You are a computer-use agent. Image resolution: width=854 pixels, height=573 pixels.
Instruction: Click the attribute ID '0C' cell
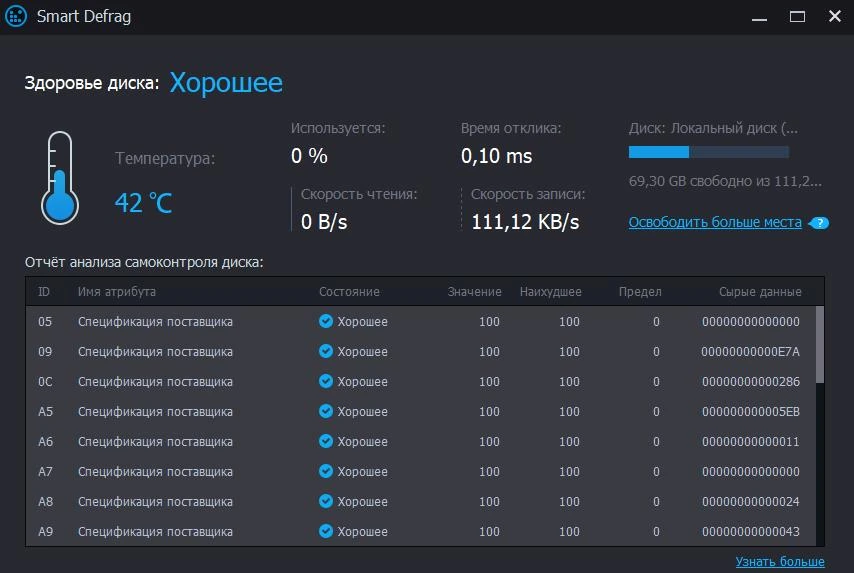pyautogui.click(x=45, y=382)
